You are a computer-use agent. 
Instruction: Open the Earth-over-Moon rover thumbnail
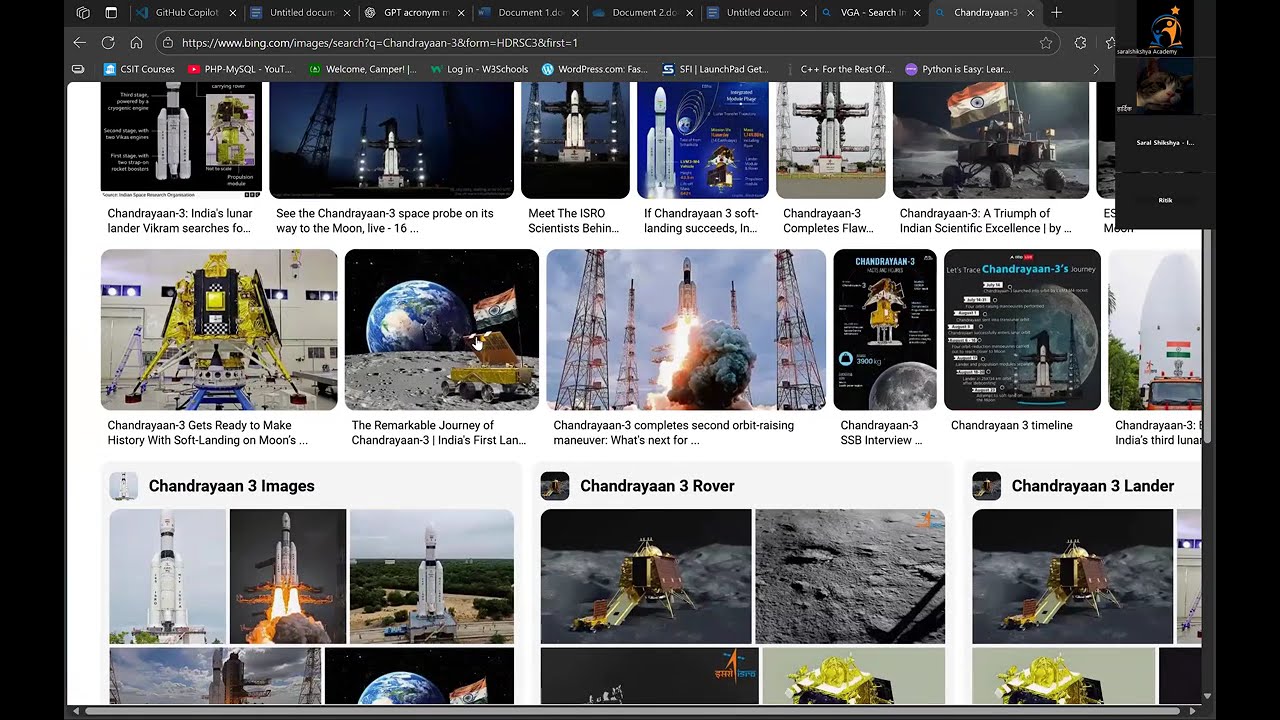[x=442, y=330]
